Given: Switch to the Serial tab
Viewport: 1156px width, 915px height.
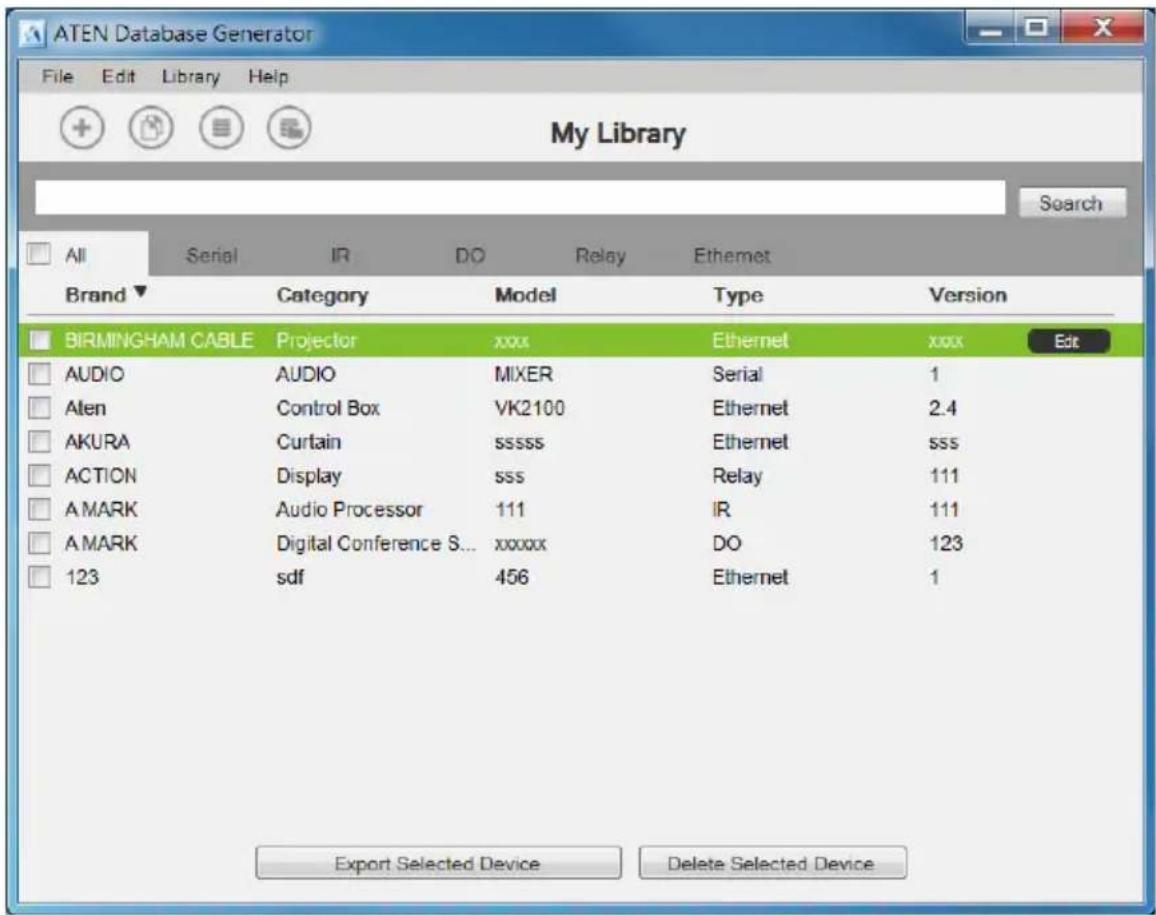Looking at the screenshot, I should point(212,256).
